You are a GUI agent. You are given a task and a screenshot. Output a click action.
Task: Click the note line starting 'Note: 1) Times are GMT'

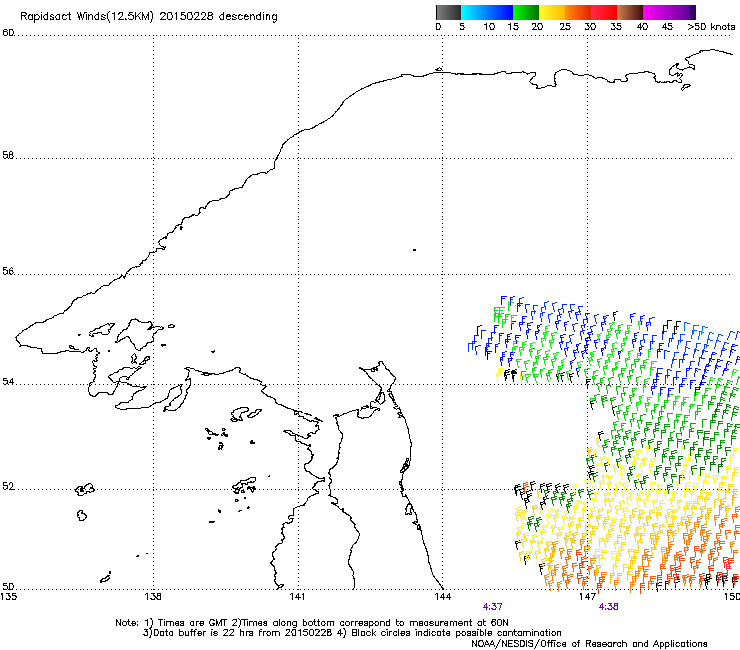click(x=312, y=623)
